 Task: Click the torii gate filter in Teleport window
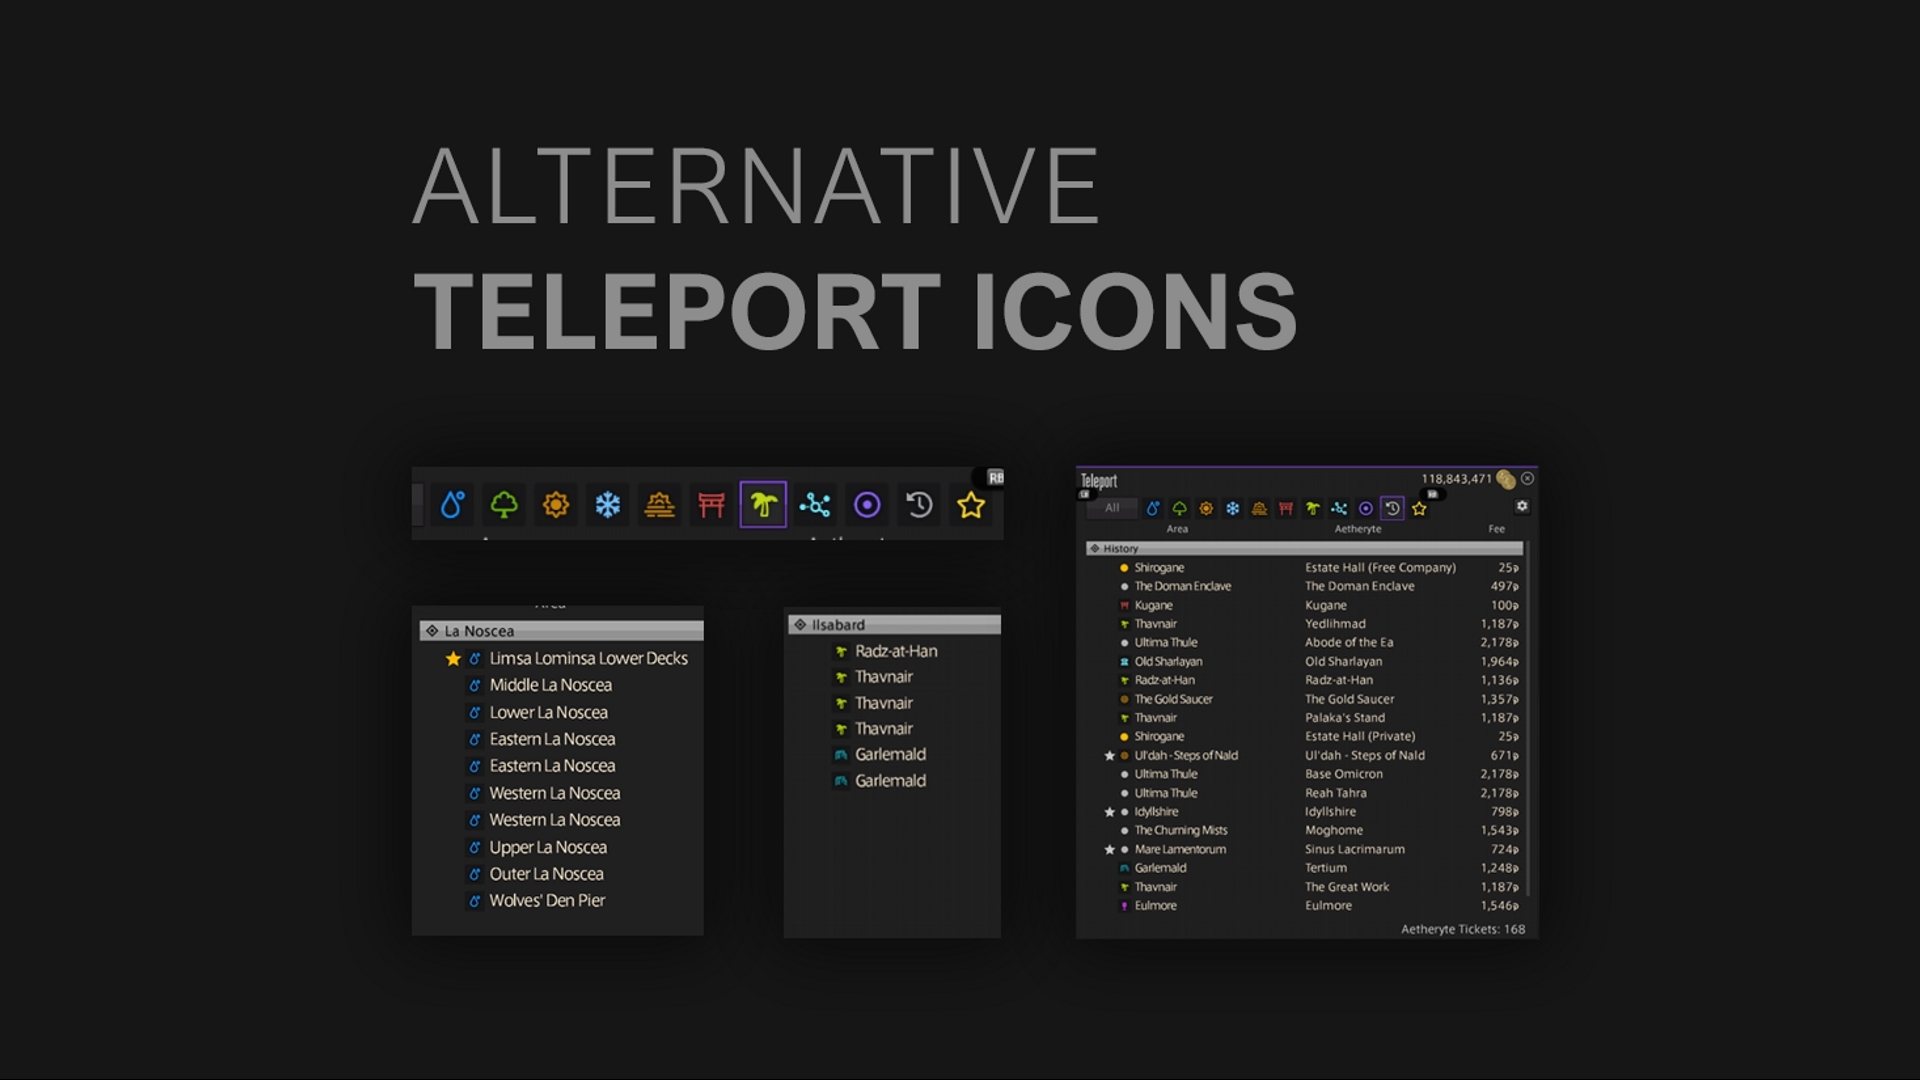[x=1286, y=508]
